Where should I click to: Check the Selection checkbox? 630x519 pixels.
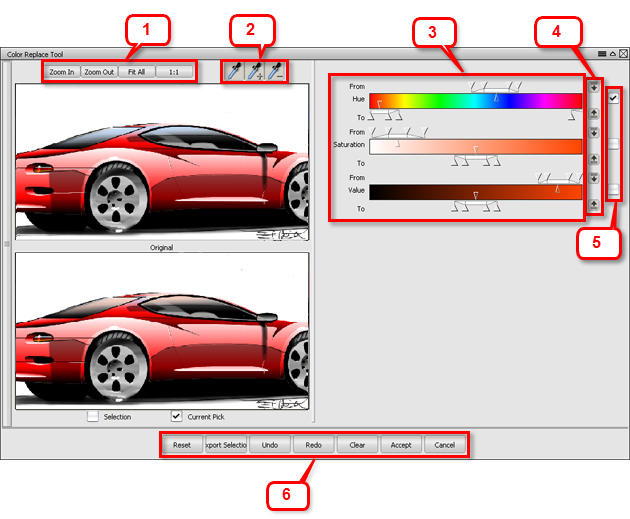click(x=93, y=416)
